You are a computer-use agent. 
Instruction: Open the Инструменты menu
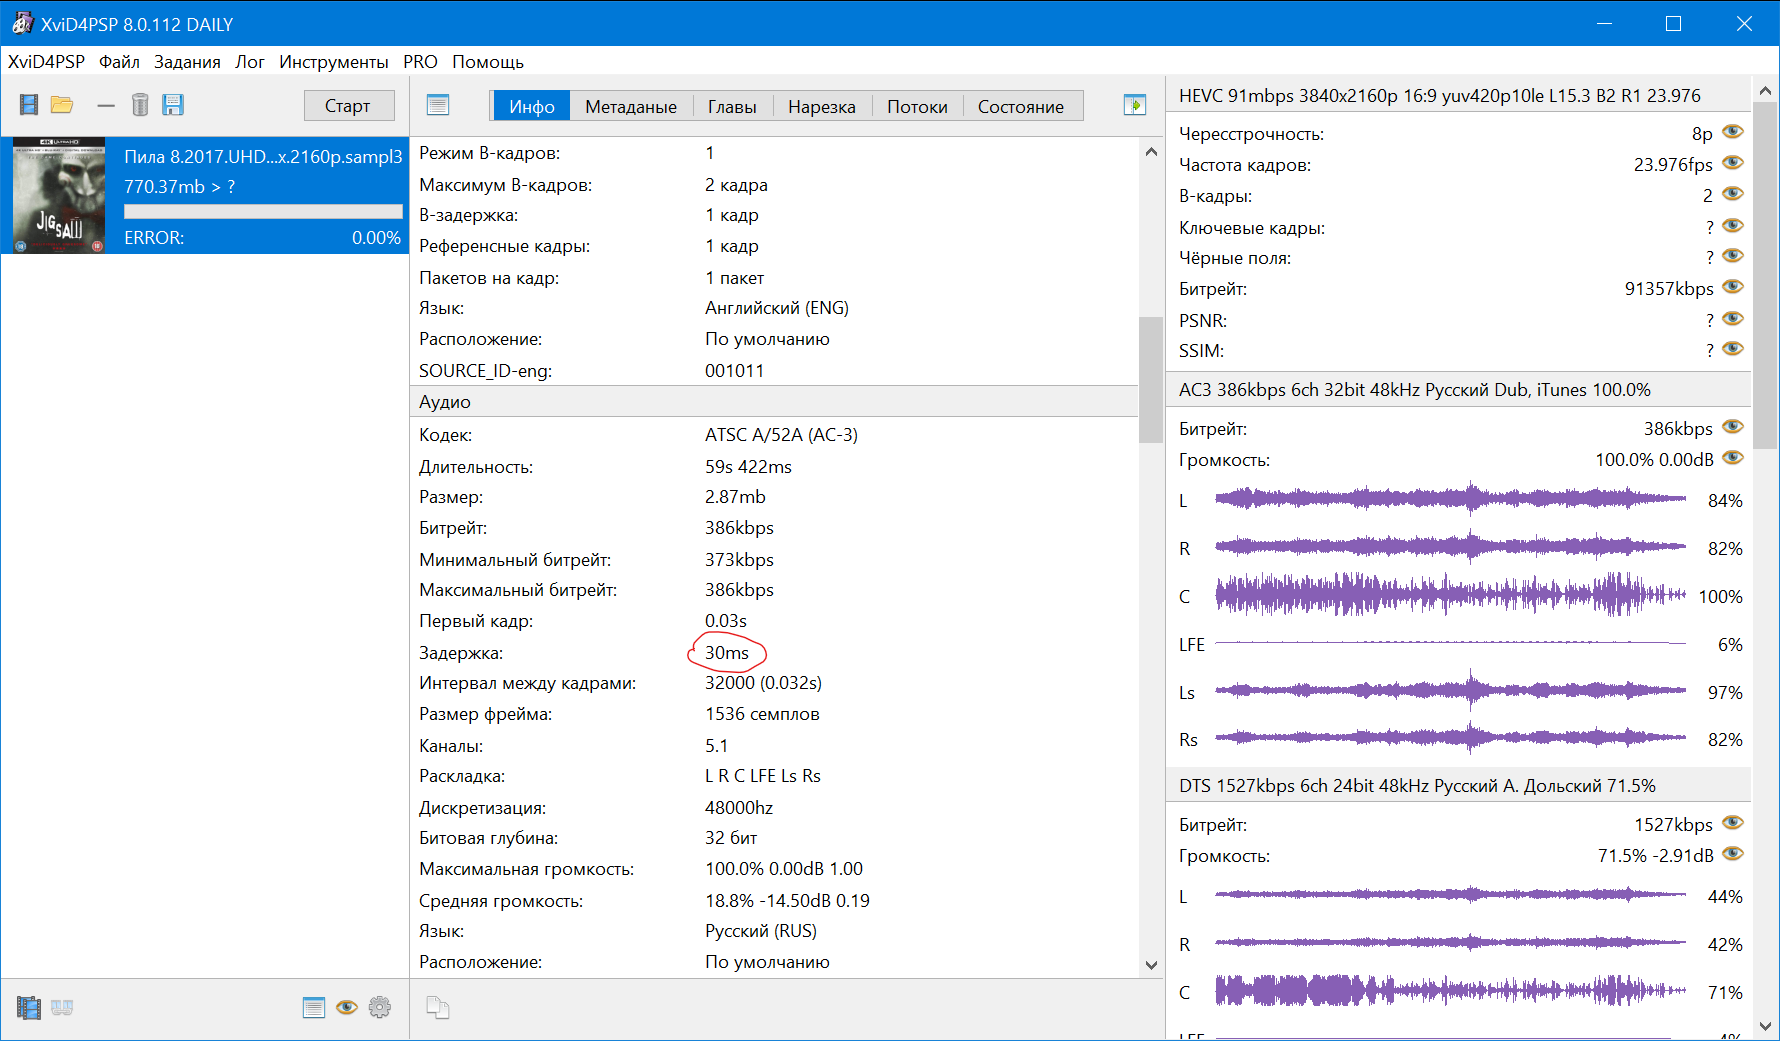[x=333, y=62]
